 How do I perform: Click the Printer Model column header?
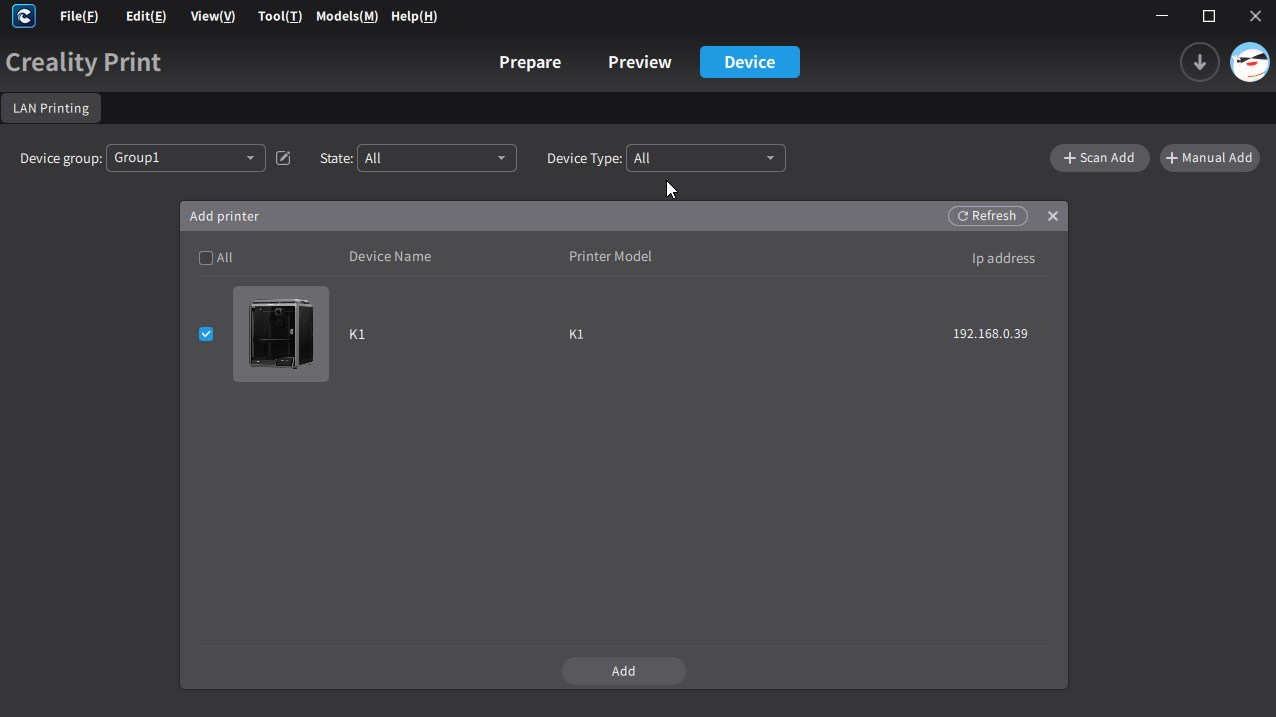click(610, 256)
